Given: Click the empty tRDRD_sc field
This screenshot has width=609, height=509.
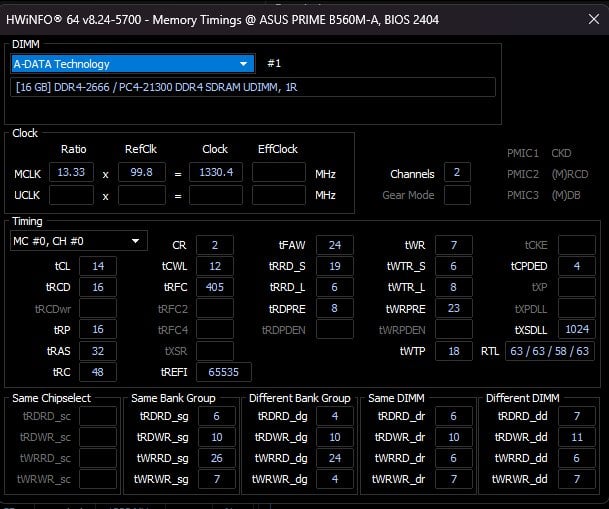Looking at the screenshot, I should [x=98, y=416].
